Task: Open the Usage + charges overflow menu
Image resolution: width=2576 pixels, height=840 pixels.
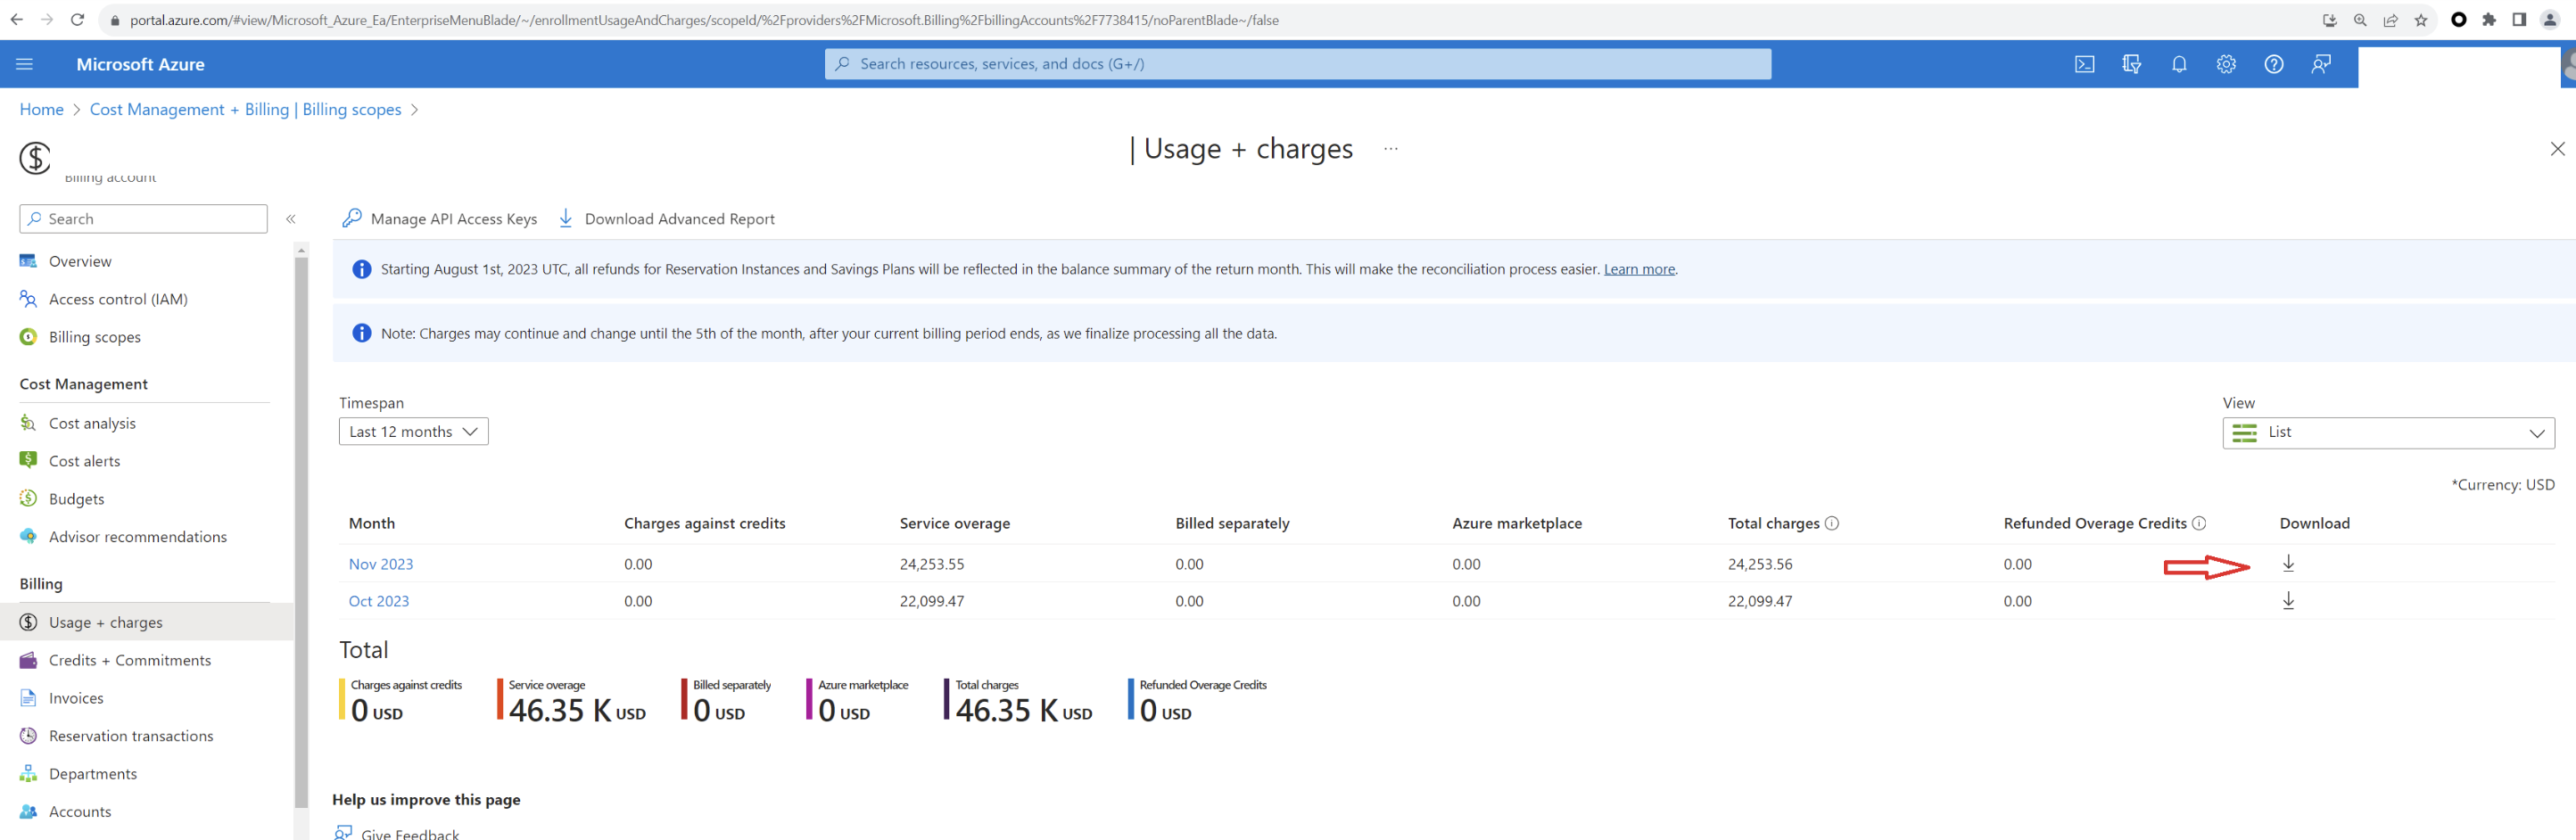Action: pyautogui.click(x=1390, y=148)
